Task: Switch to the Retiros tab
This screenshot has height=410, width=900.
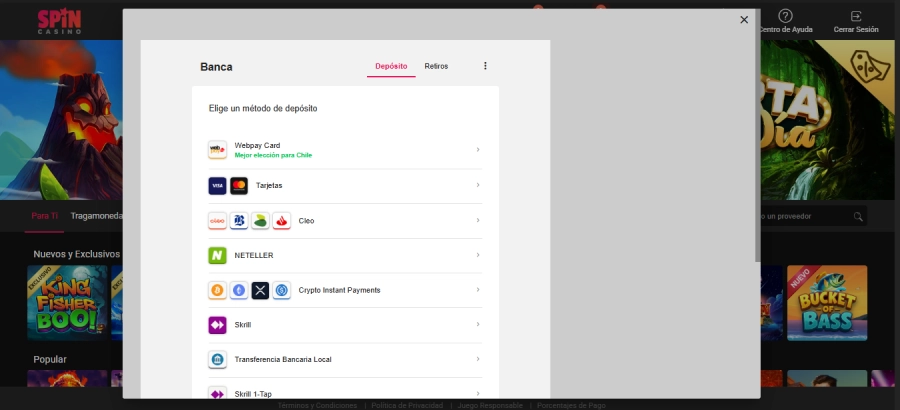Action: coord(436,66)
